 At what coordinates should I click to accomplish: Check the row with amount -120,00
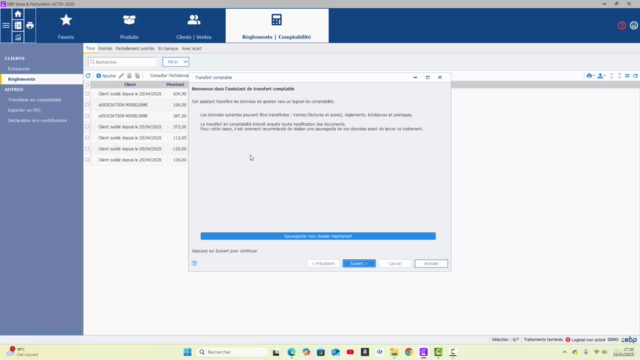[87, 149]
